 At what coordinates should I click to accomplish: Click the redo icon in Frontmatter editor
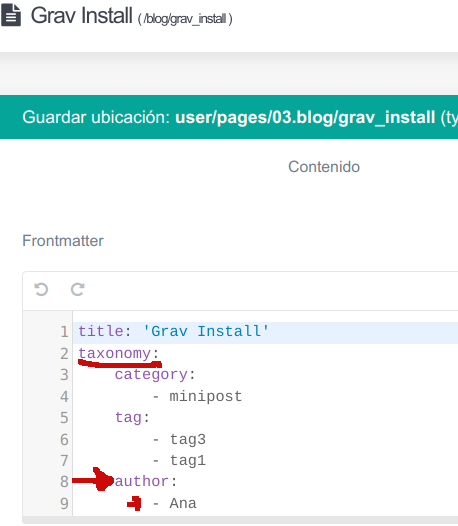pyautogui.click(x=78, y=290)
